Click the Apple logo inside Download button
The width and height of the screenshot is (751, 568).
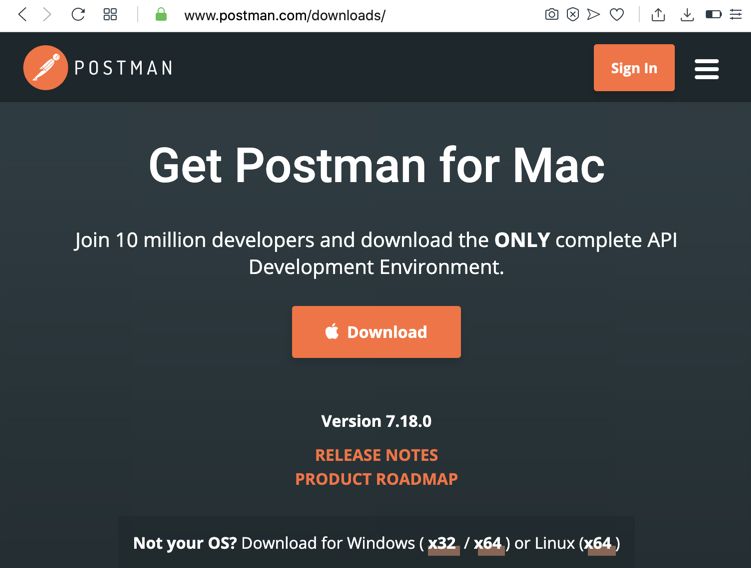(332, 331)
